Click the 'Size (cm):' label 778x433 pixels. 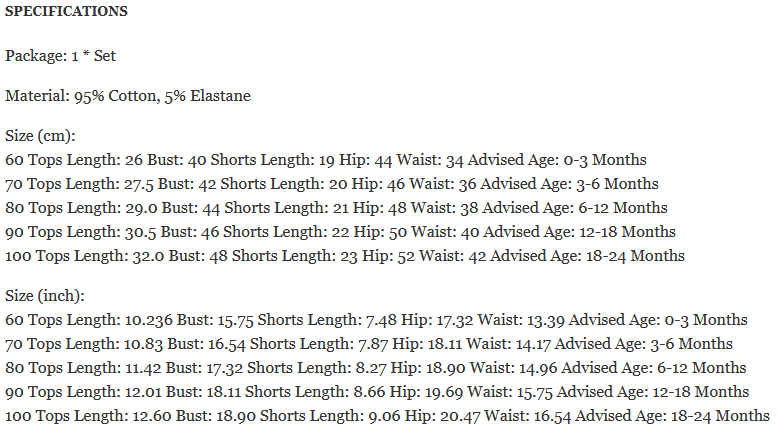pos(41,136)
